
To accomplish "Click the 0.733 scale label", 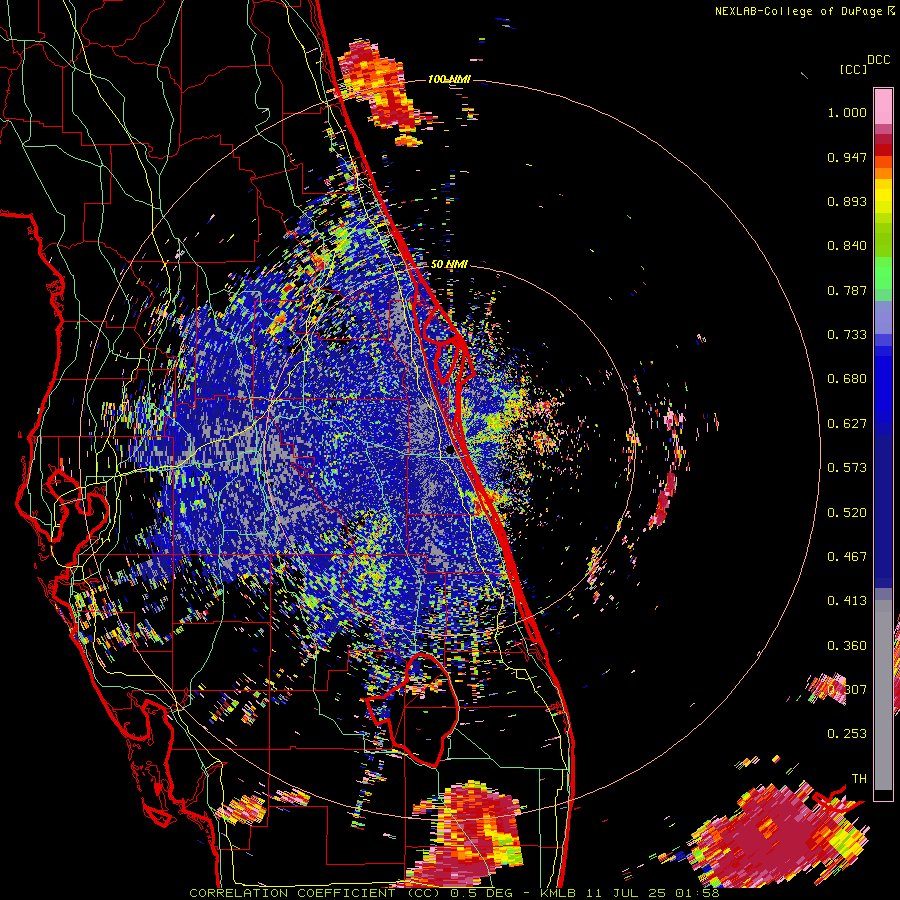I will coord(847,335).
